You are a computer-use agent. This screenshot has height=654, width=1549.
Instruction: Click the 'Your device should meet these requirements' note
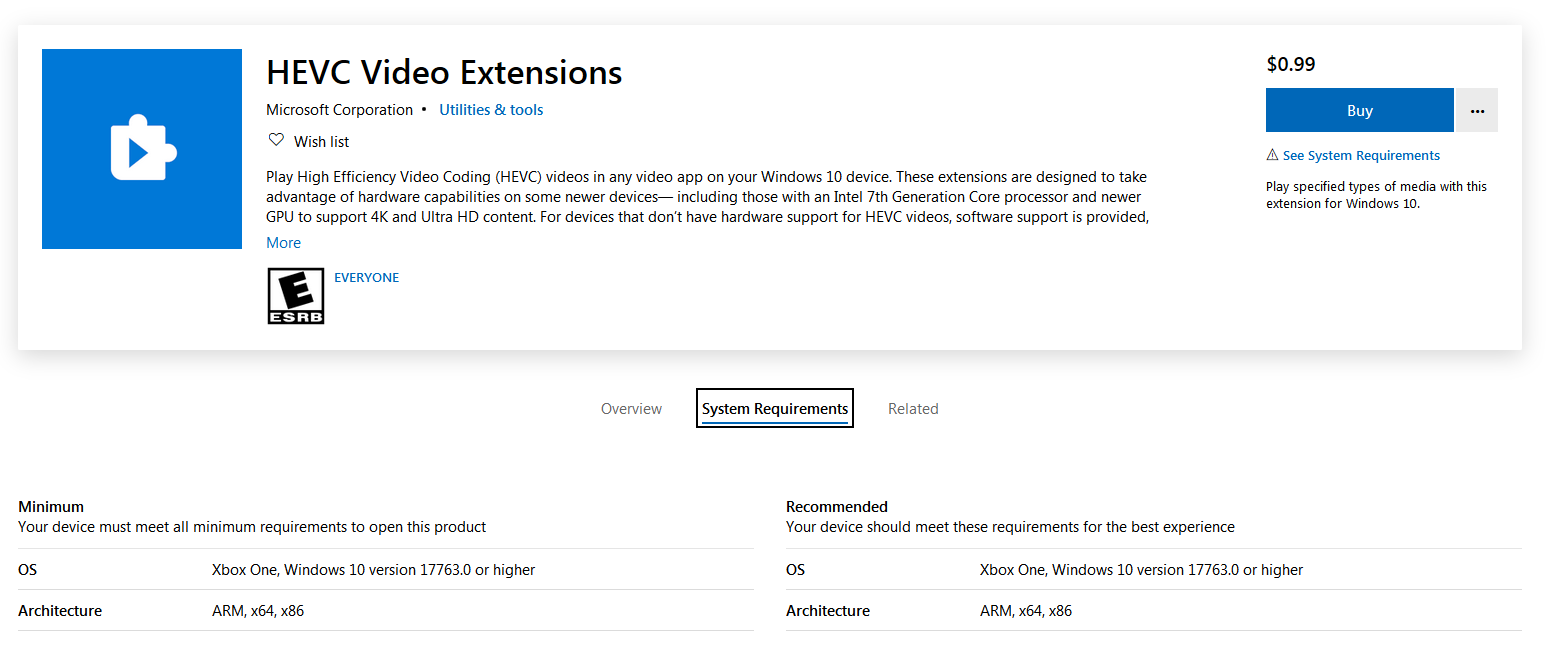click(1010, 527)
